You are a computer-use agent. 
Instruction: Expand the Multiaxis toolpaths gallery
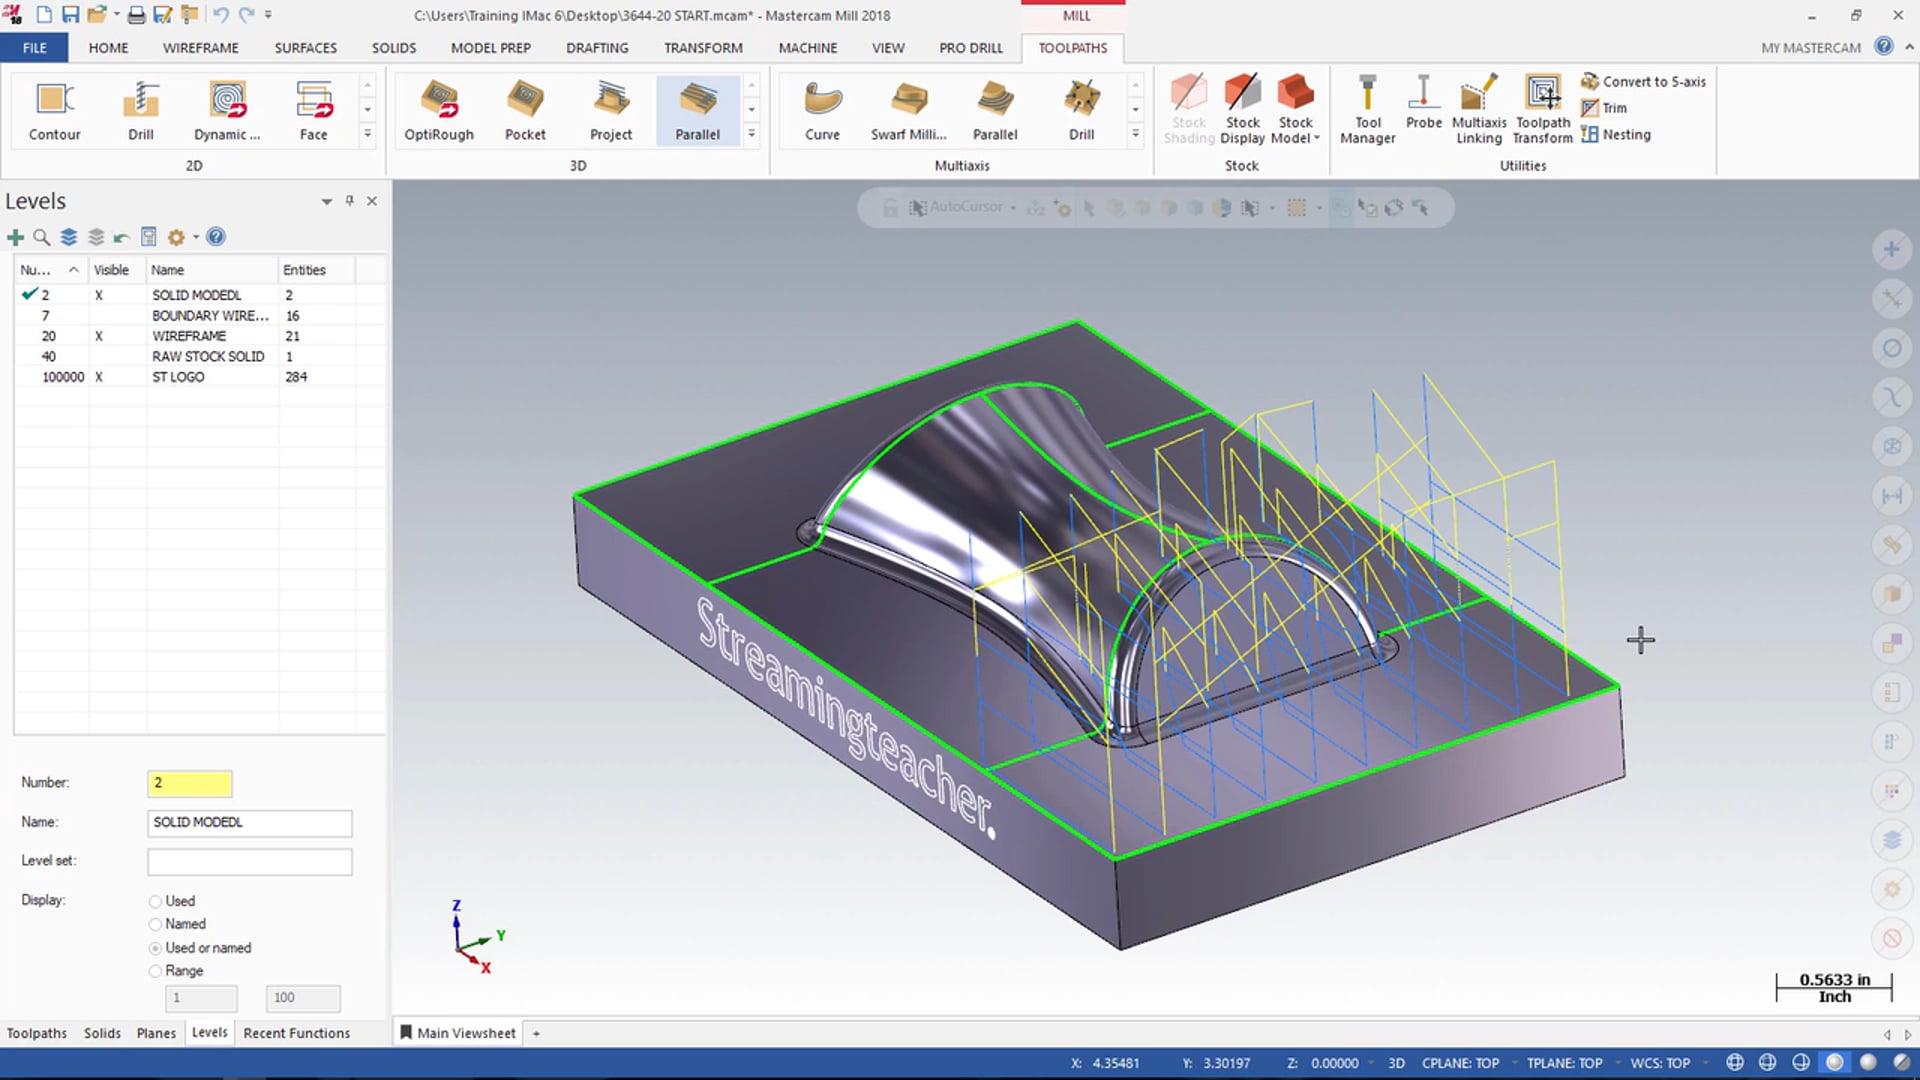coord(1135,134)
